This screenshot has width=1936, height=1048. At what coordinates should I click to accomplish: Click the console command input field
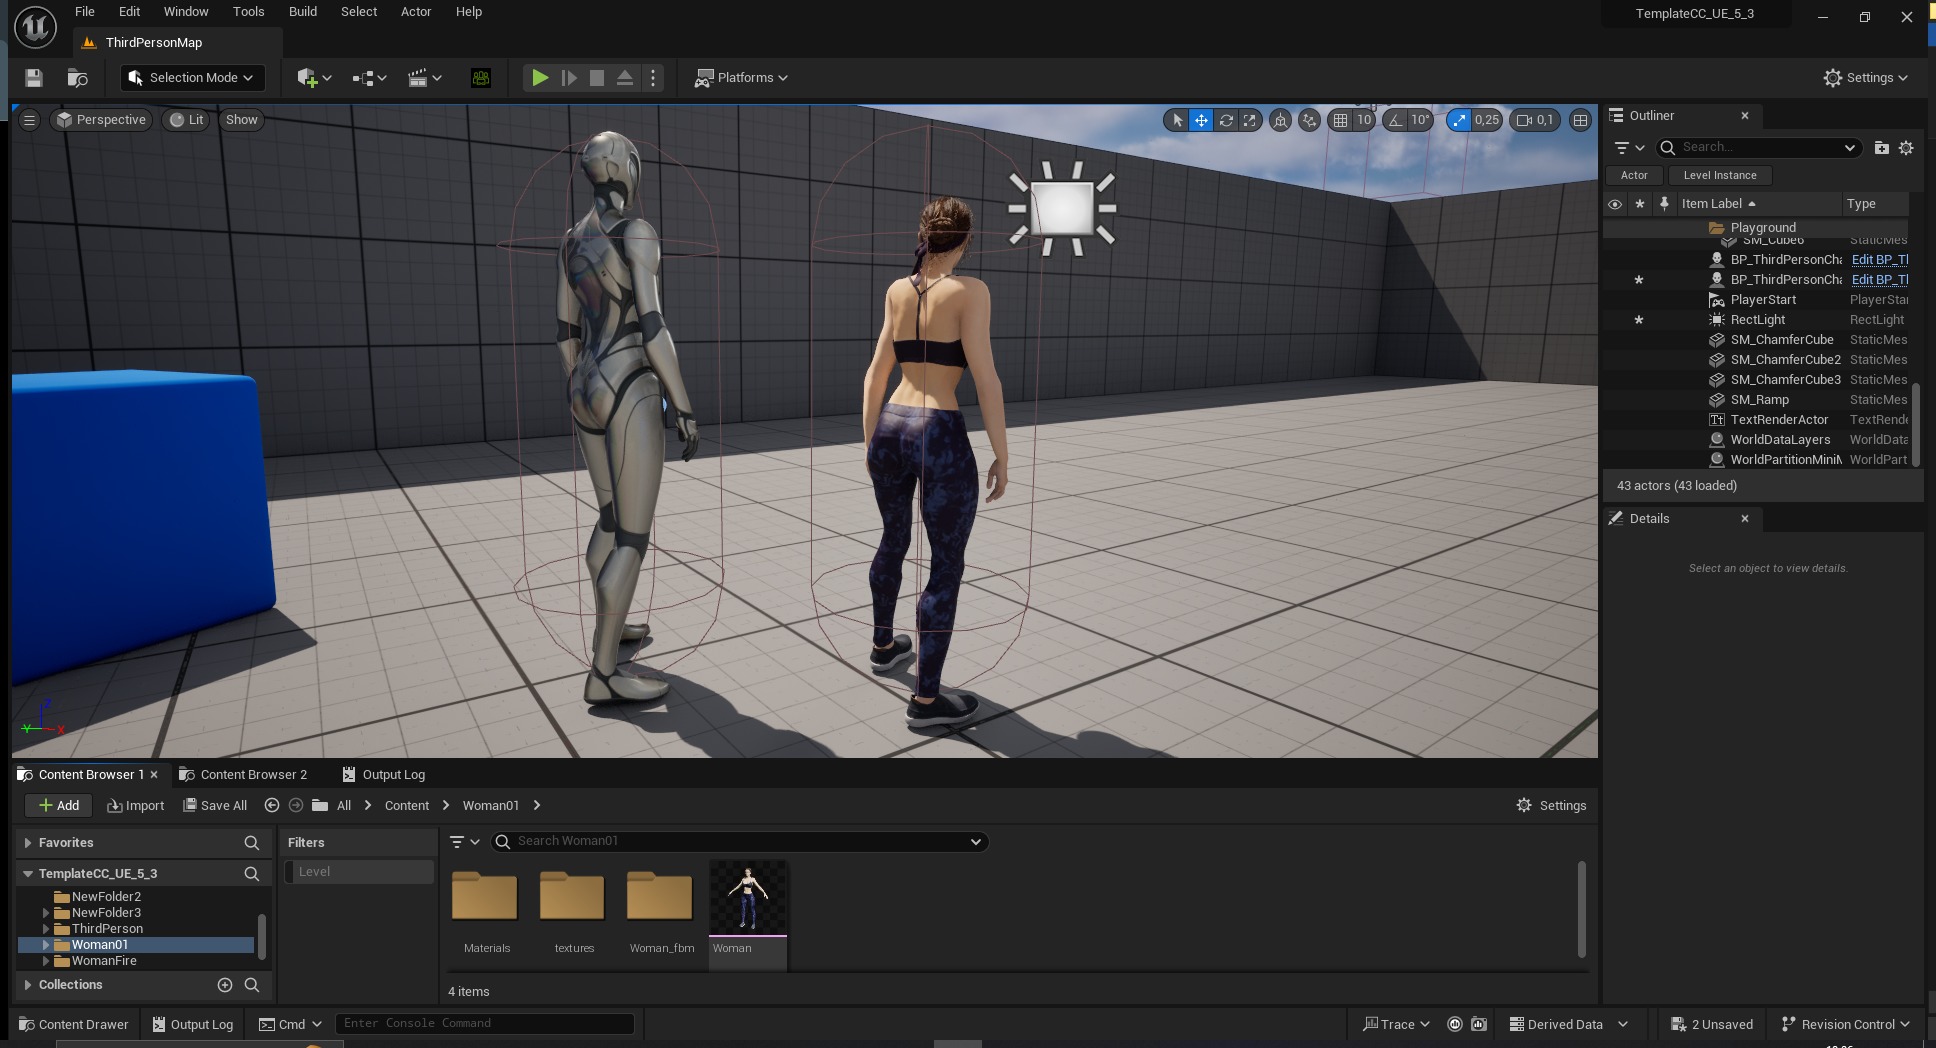point(485,1024)
